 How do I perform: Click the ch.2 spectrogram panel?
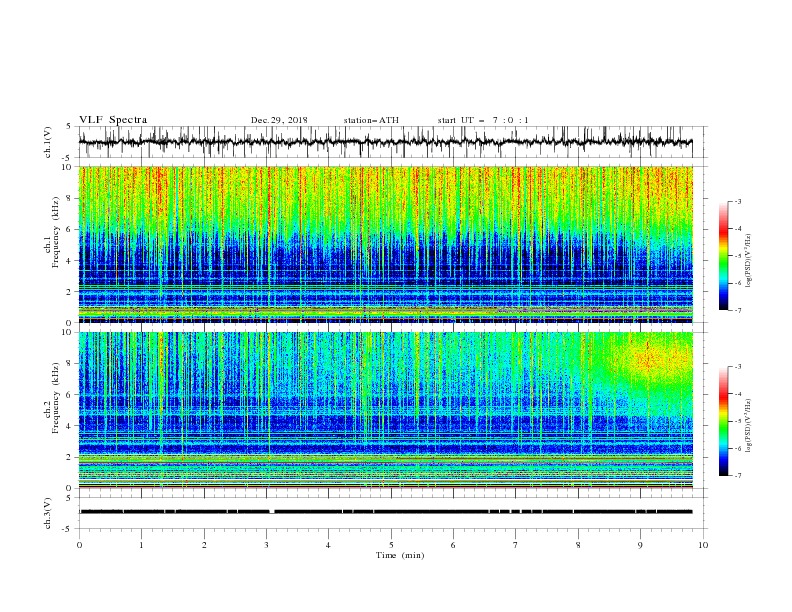[x=385, y=410]
